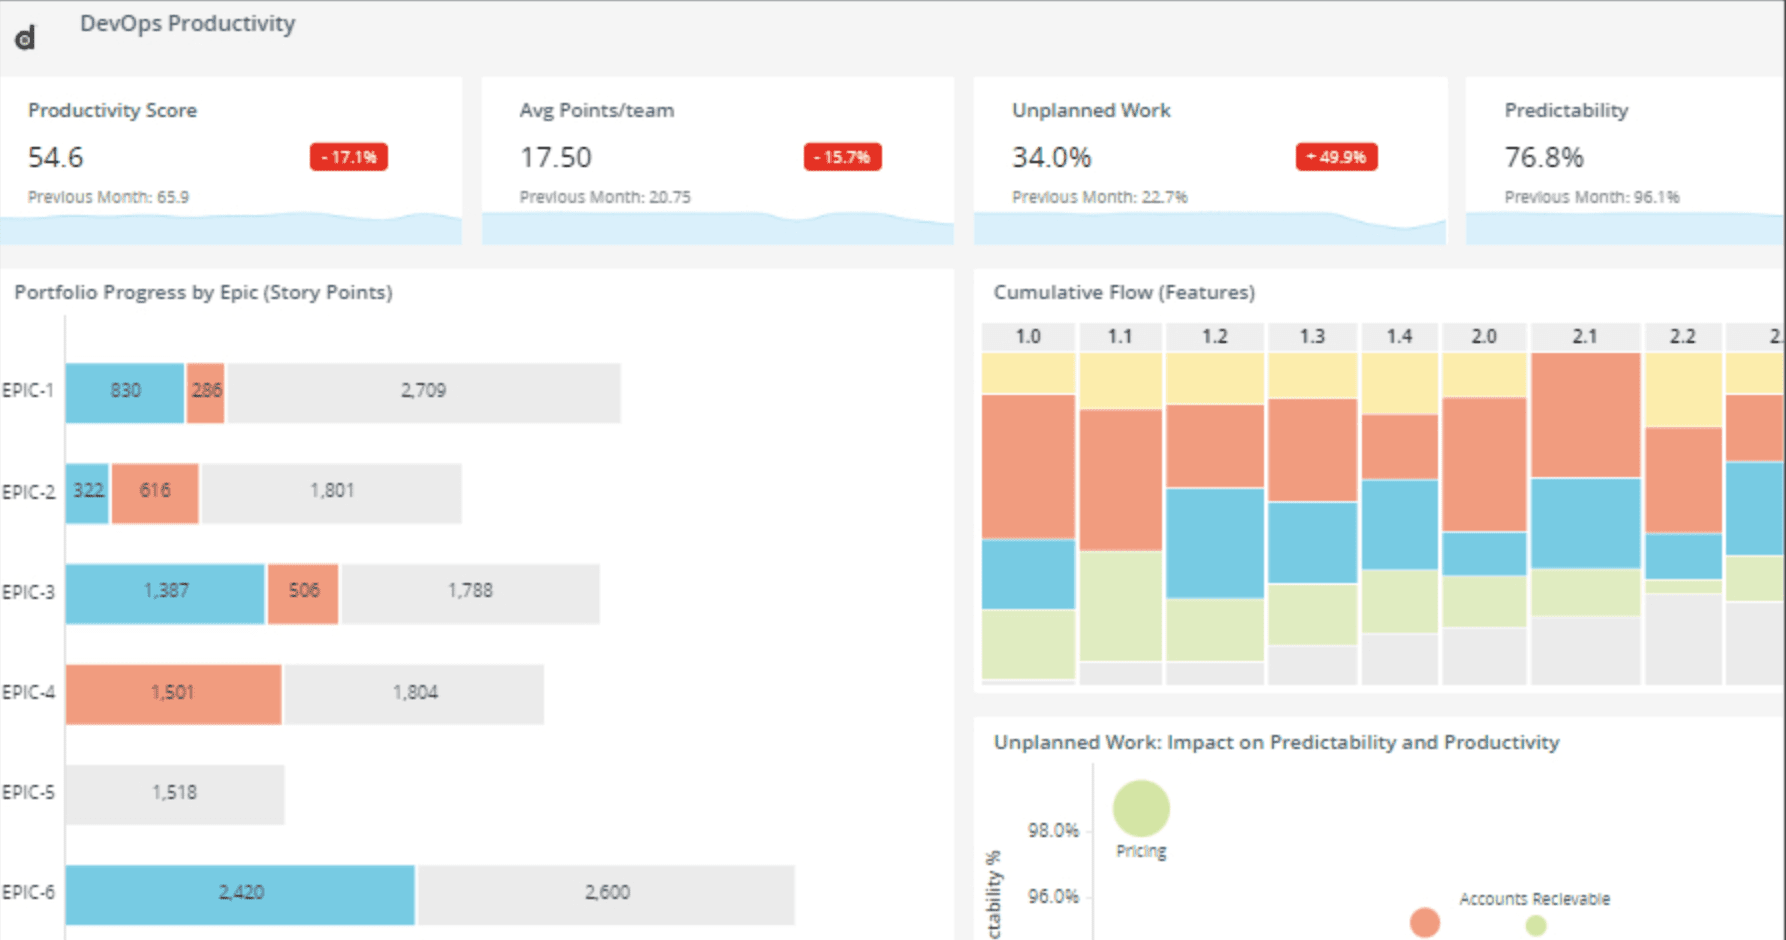
Task: Select the EPIC-1 axis label
Action: [27, 390]
